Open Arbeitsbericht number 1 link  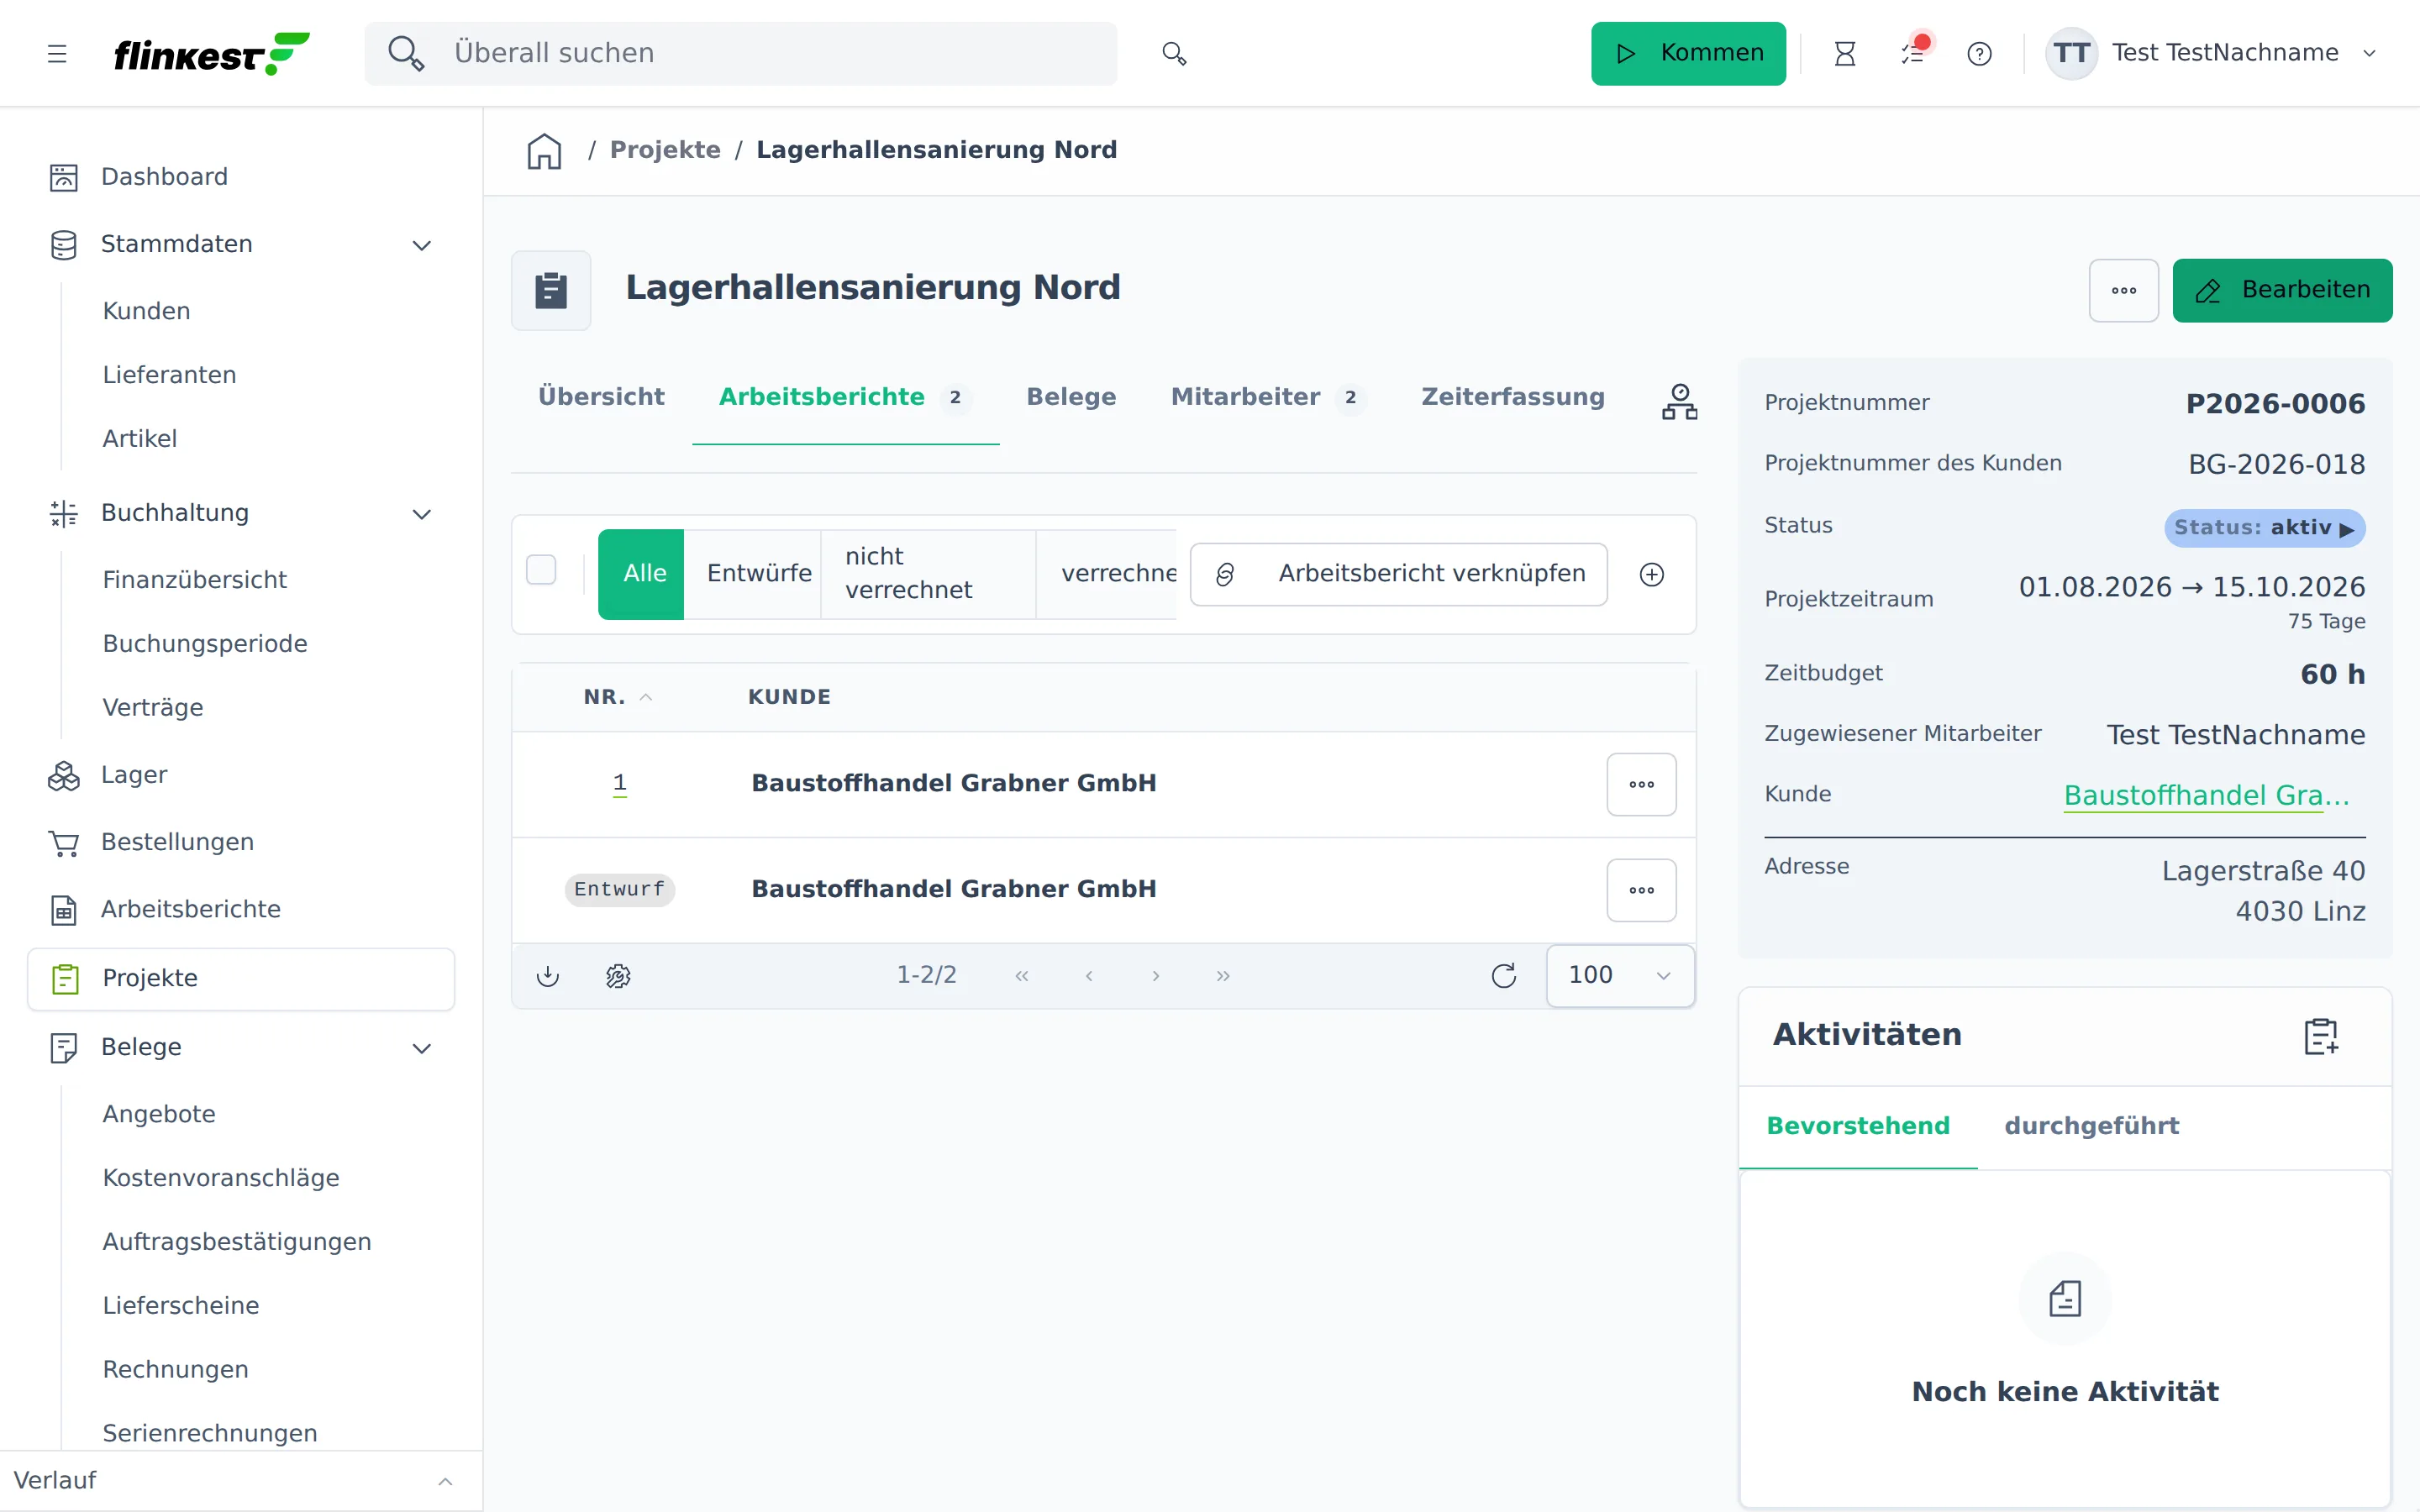pyautogui.click(x=620, y=783)
